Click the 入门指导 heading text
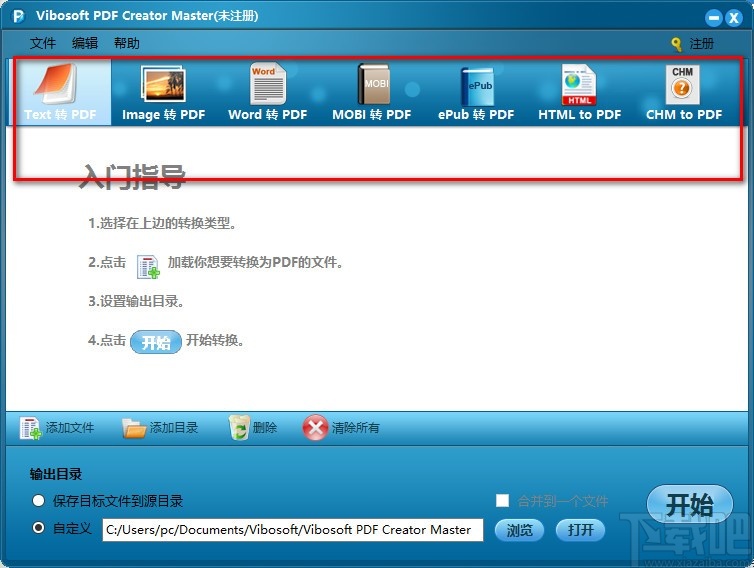 coord(132,177)
